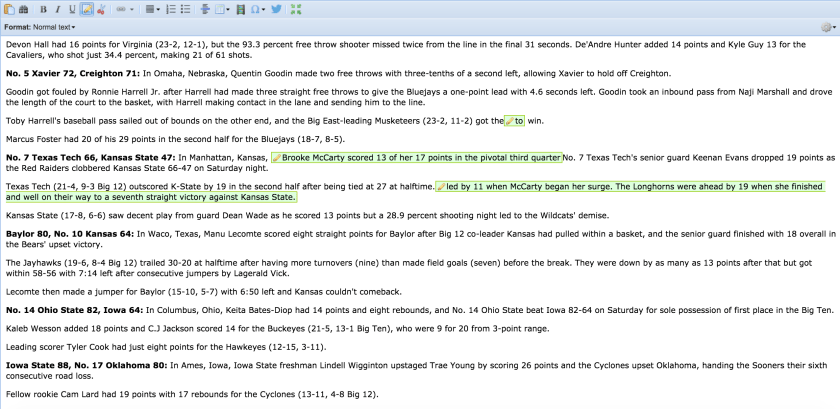Click the highlighted annotation pencil tool
Image resolution: width=840 pixels, height=409 pixels.
click(87, 9)
